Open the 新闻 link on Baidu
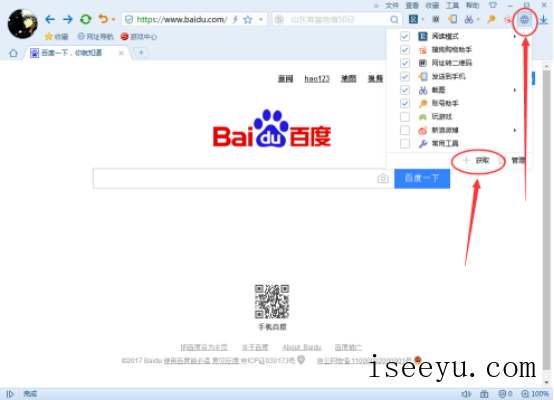 tap(285, 78)
